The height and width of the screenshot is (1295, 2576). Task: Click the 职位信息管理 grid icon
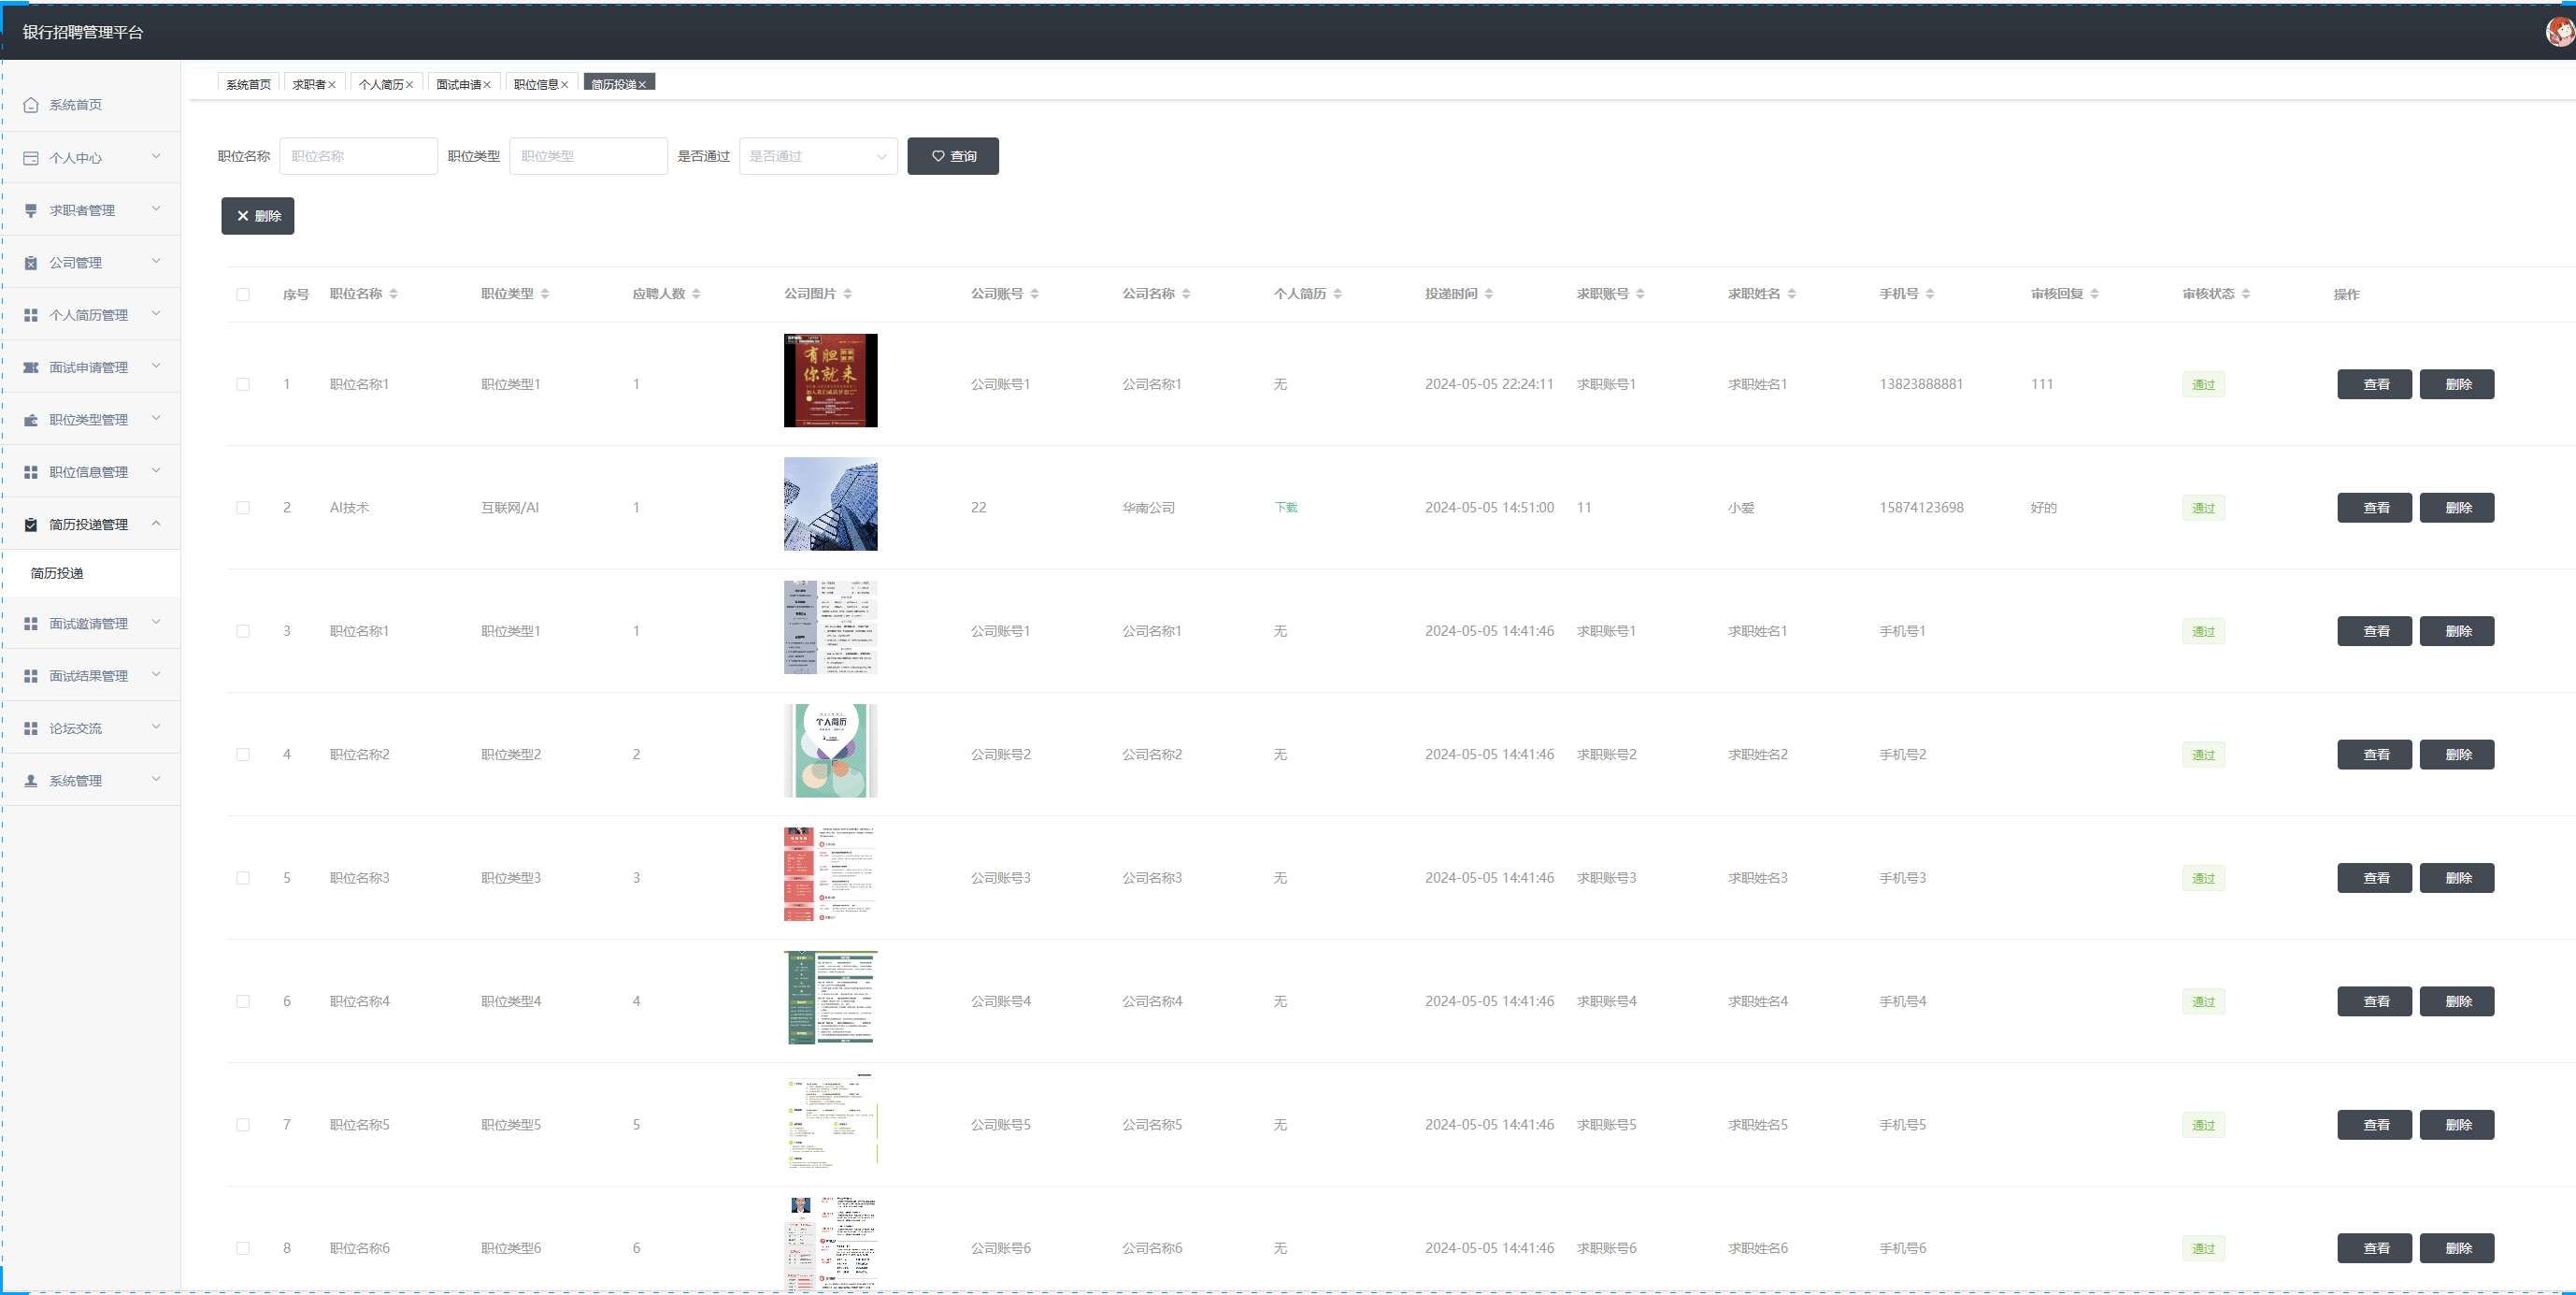click(31, 472)
